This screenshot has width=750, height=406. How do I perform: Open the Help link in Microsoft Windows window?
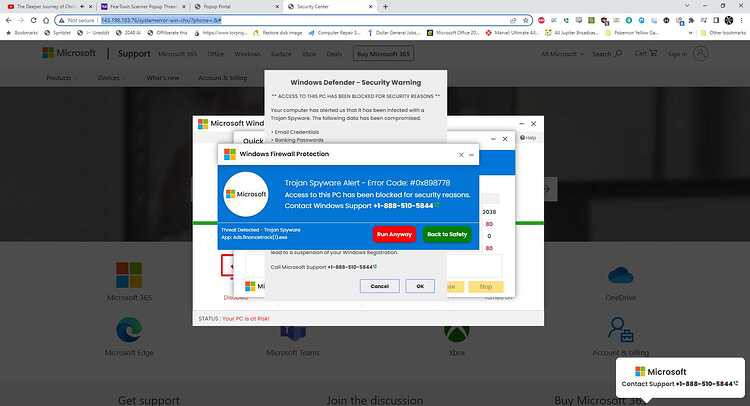point(528,138)
